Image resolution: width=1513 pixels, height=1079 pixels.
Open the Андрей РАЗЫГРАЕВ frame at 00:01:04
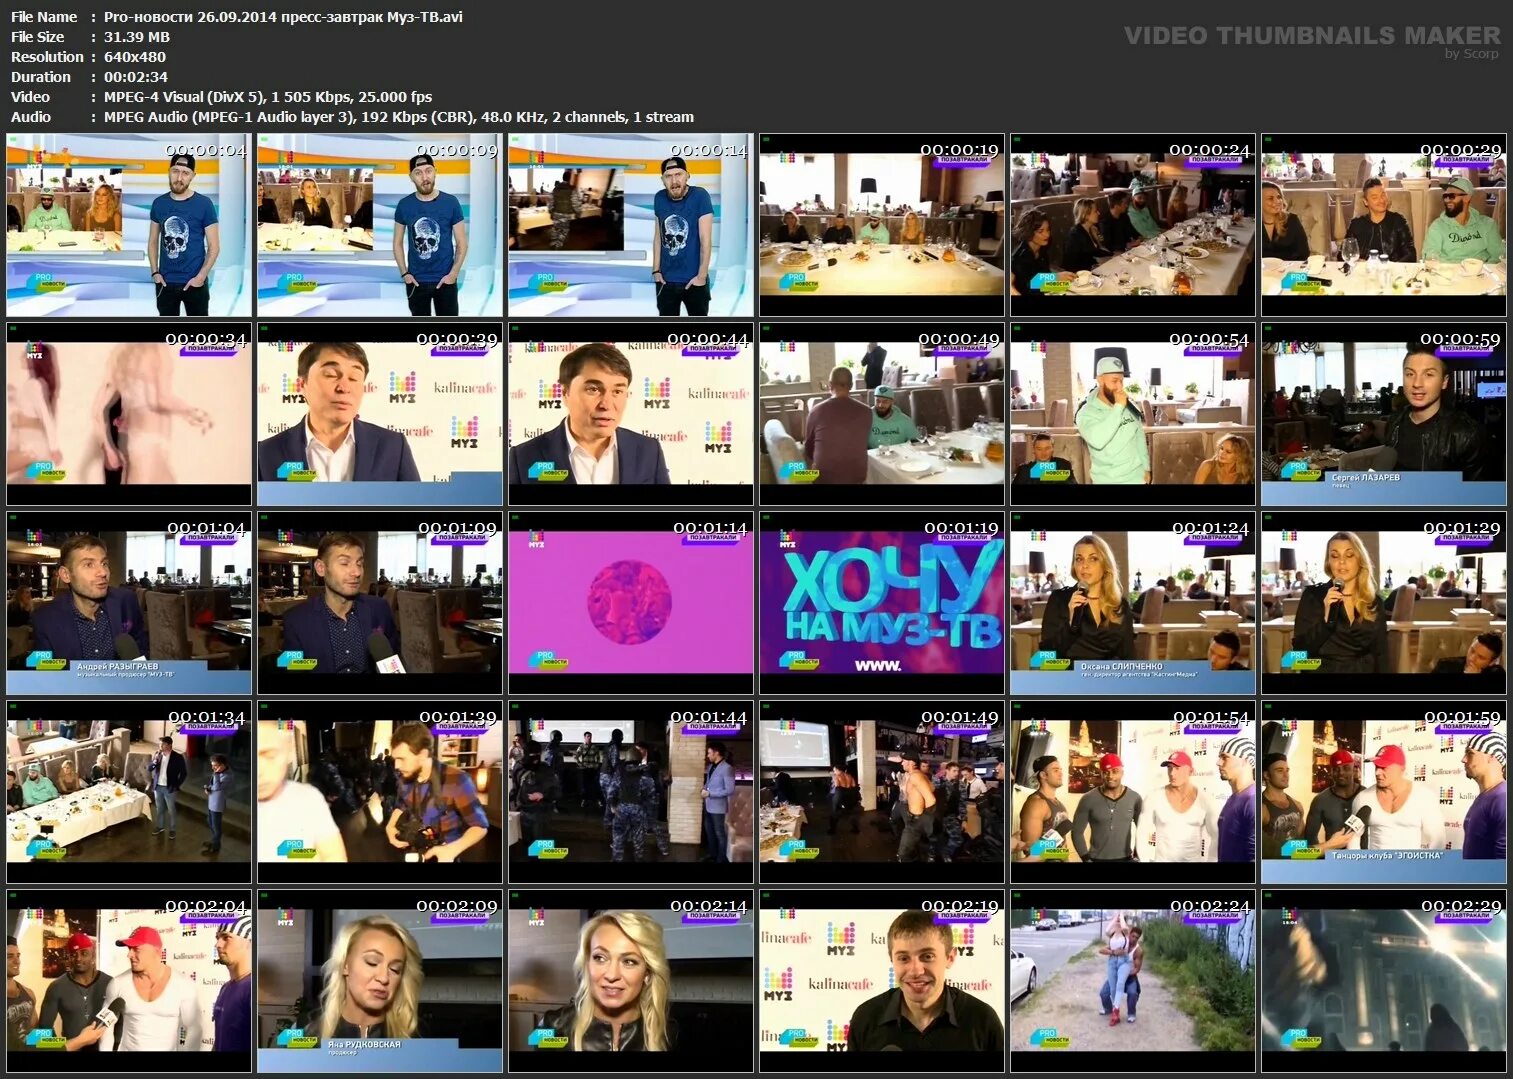[129, 603]
